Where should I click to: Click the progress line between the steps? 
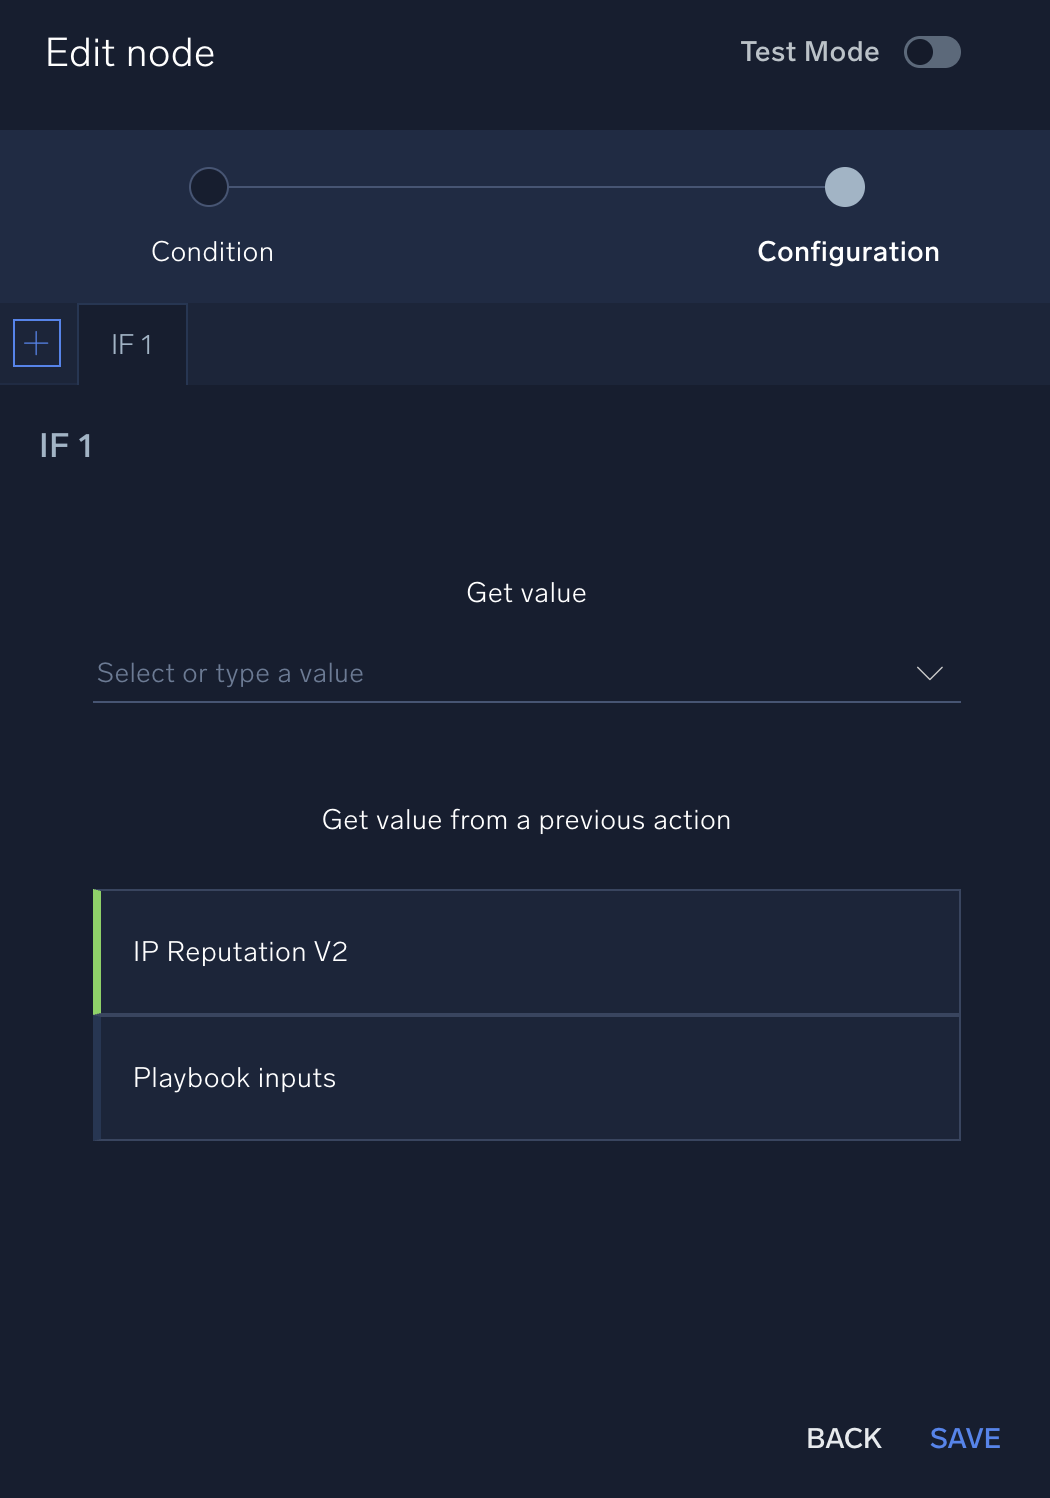pyautogui.click(x=526, y=187)
